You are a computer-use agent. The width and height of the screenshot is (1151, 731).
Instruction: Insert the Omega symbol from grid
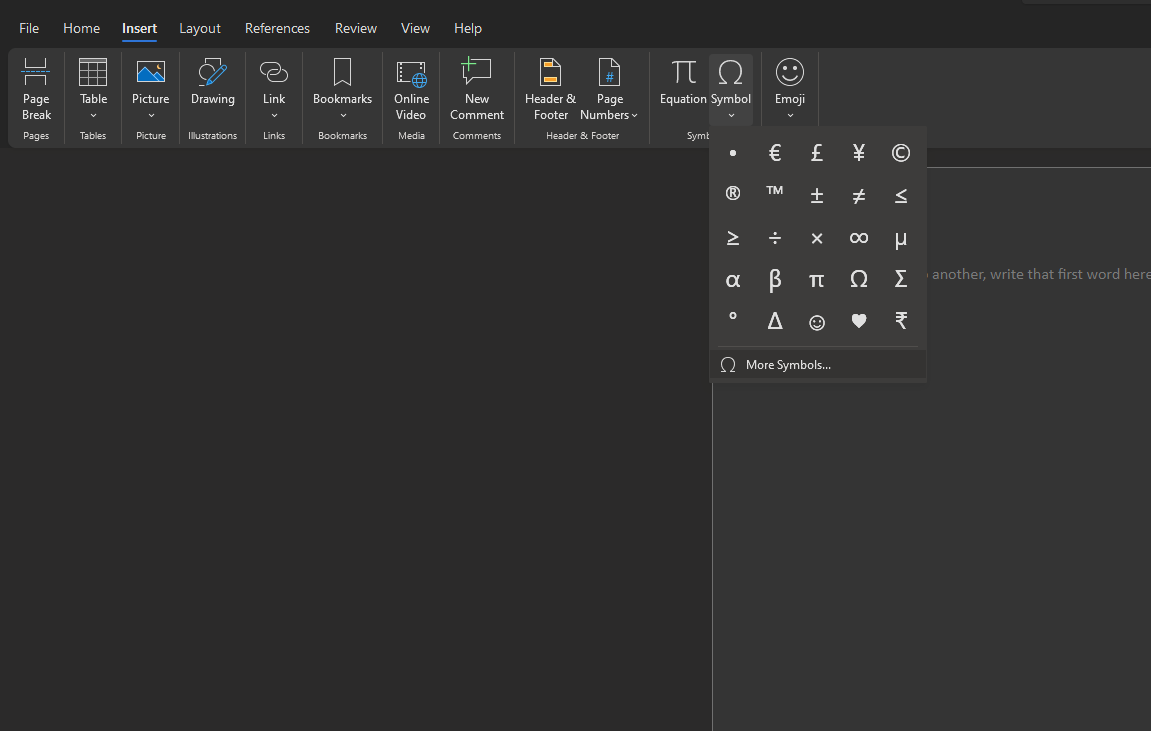pos(859,280)
